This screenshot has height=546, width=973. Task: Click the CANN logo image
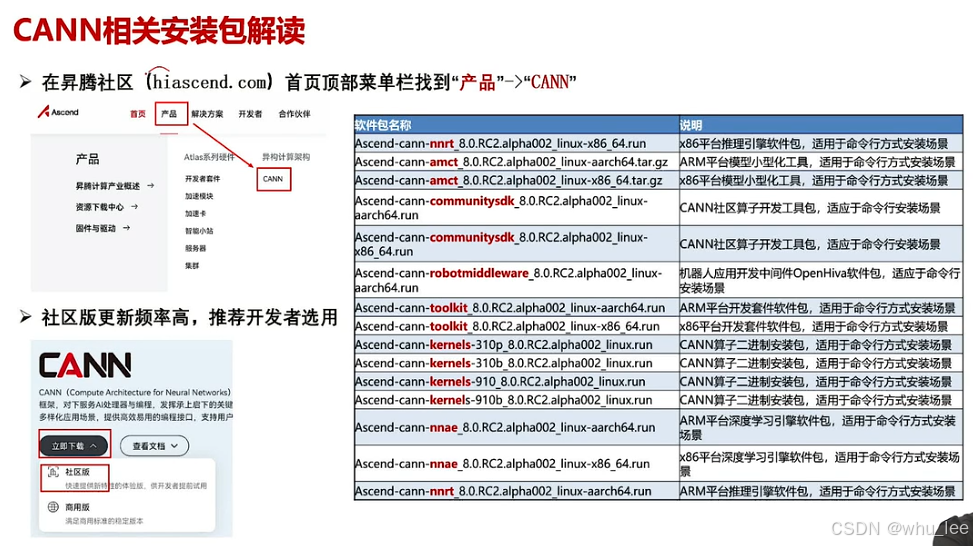85,365
